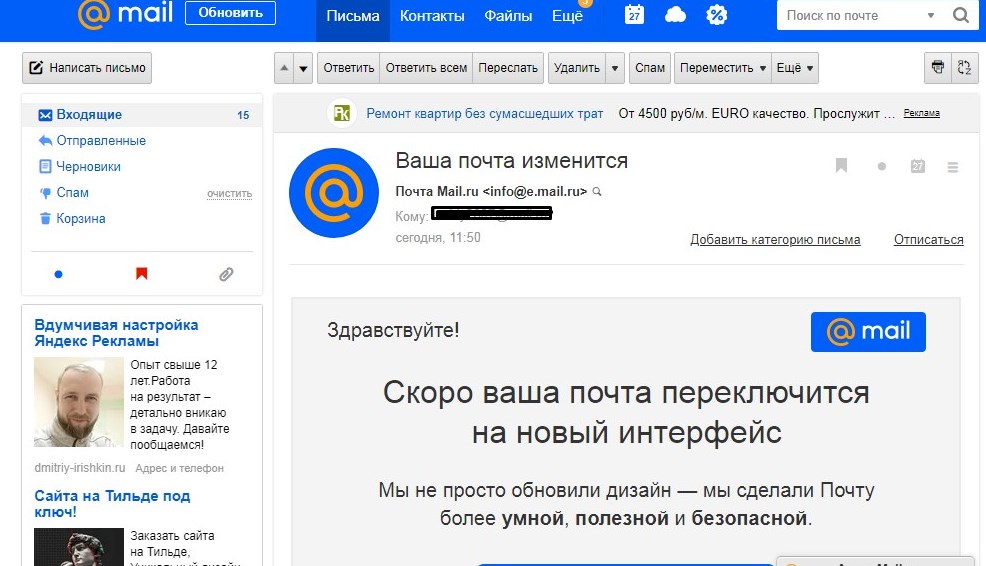Expand the dropdown arrow beside Удалить
This screenshot has width=986, height=566.
(616, 68)
